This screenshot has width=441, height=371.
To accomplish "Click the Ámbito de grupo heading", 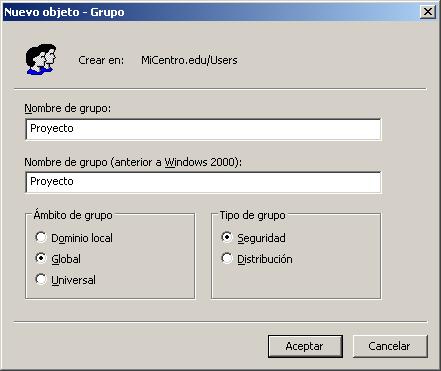I will (x=73, y=215).
